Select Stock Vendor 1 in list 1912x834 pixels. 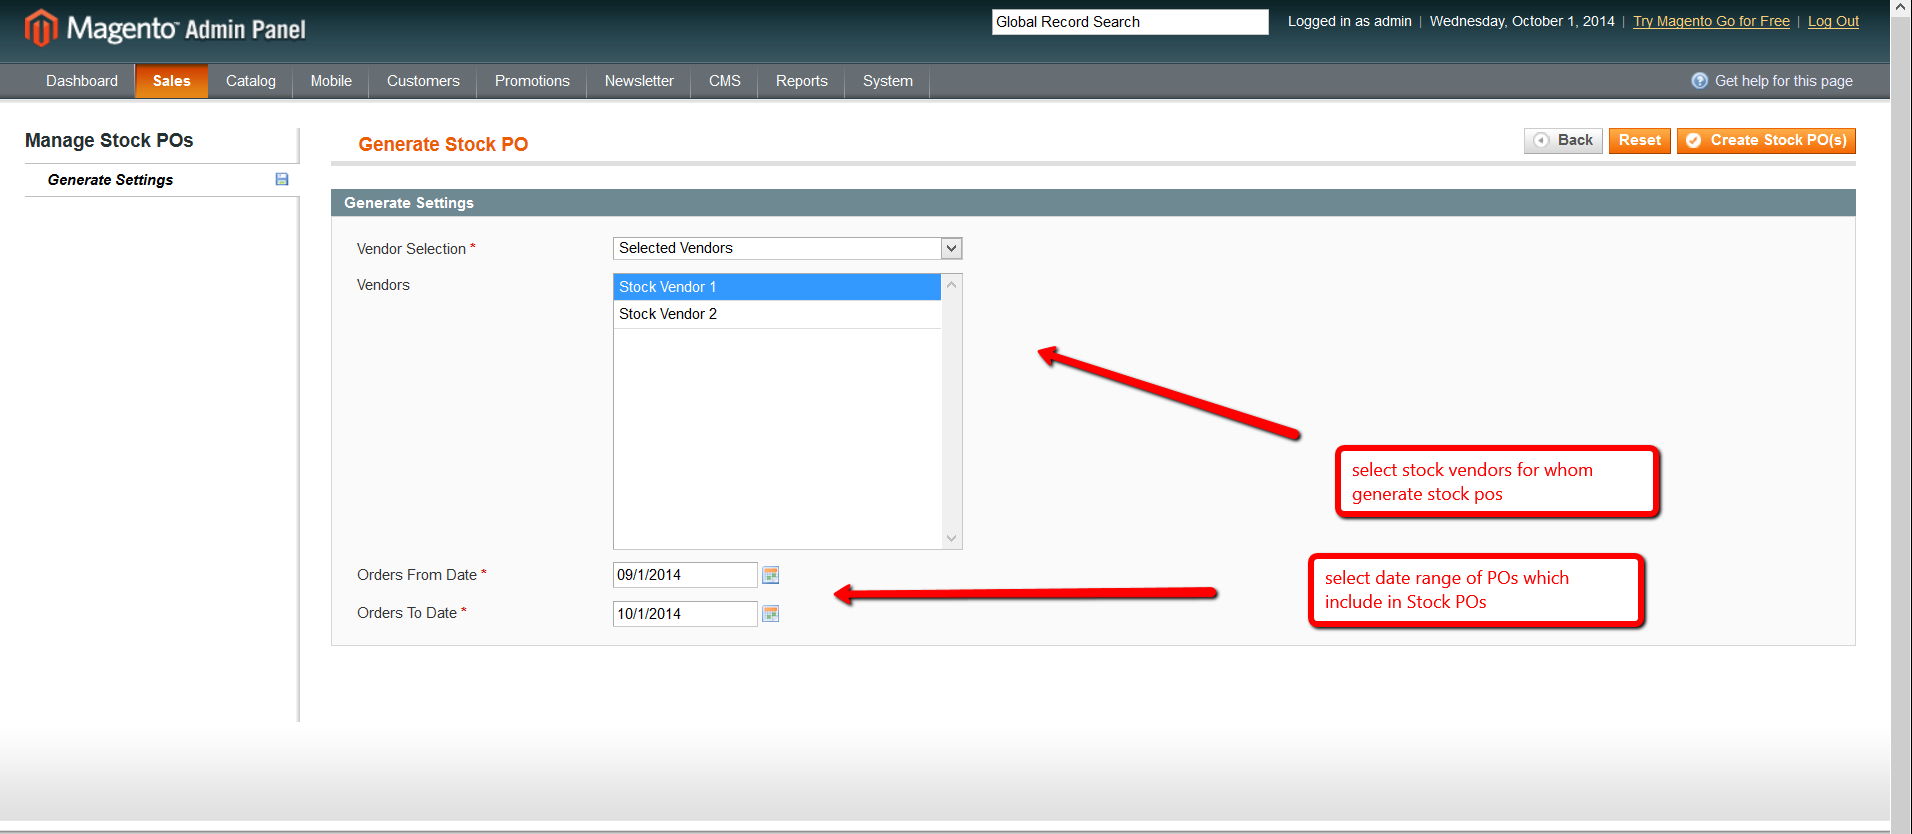pos(777,287)
